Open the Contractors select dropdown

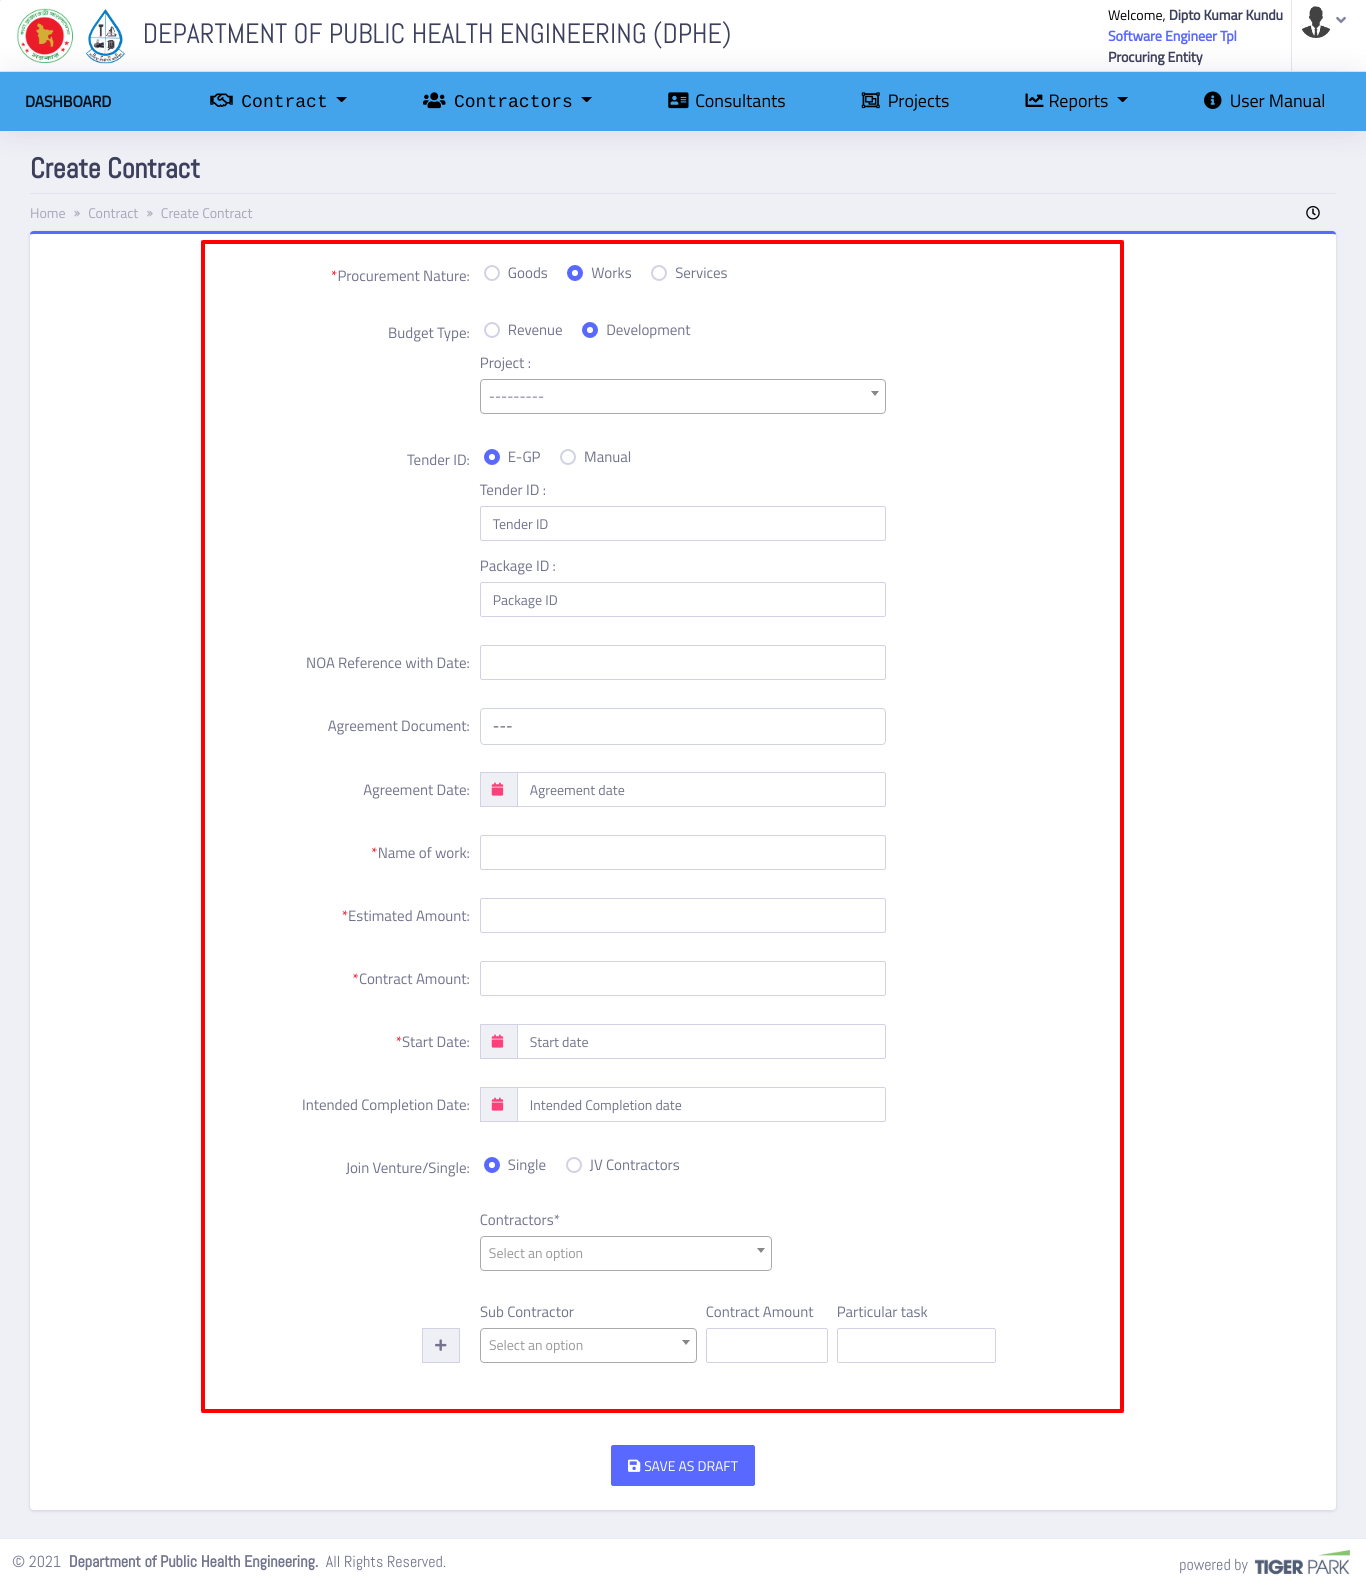coord(625,1254)
